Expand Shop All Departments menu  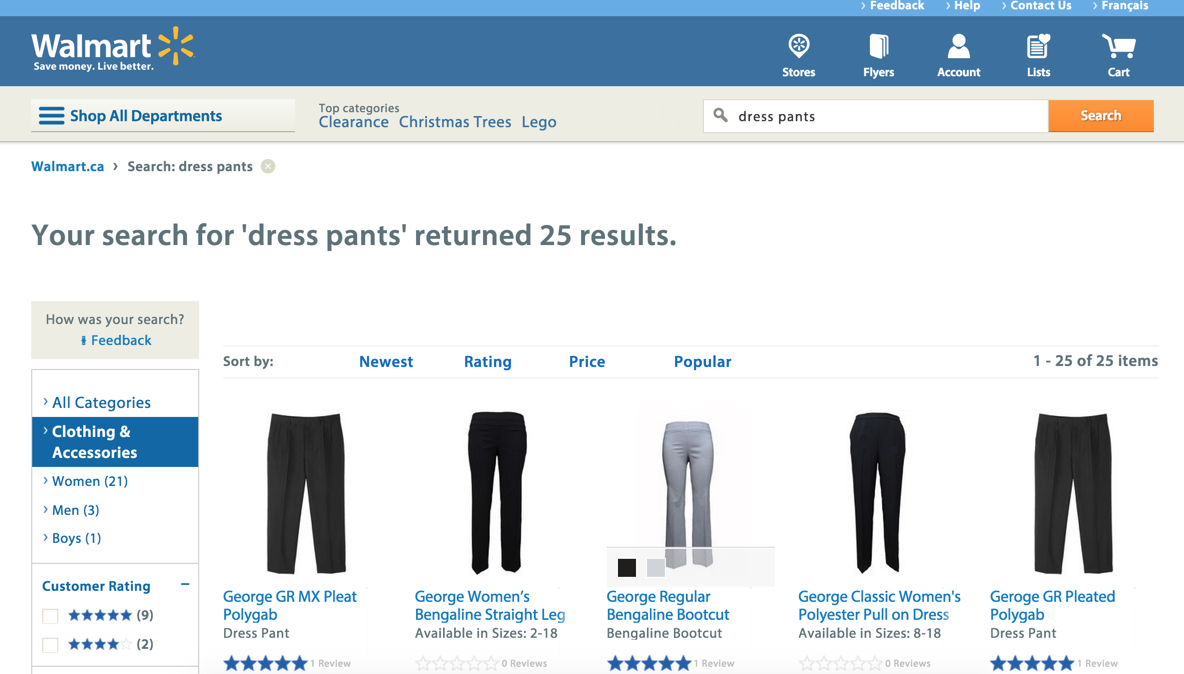[163, 115]
